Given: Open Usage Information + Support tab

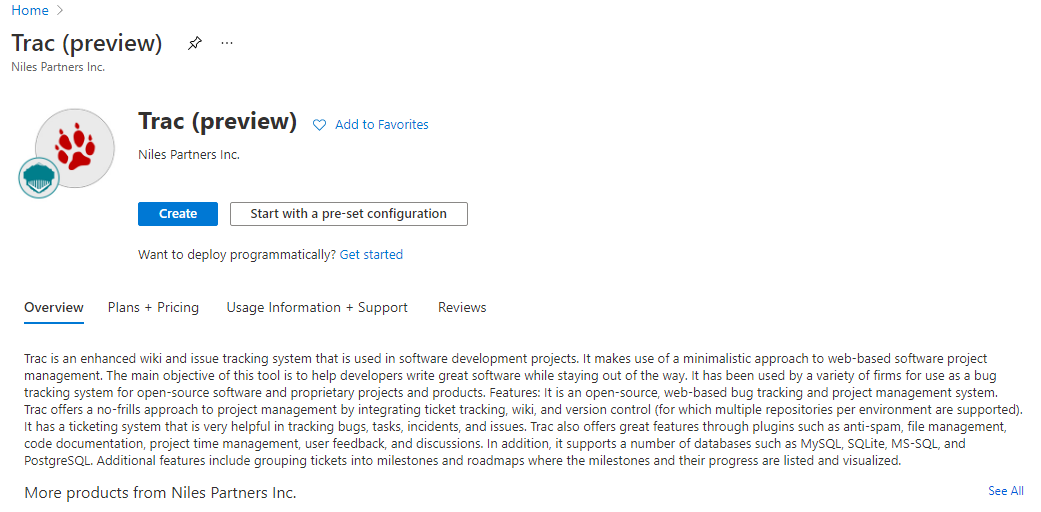Looking at the screenshot, I should pos(317,308).
